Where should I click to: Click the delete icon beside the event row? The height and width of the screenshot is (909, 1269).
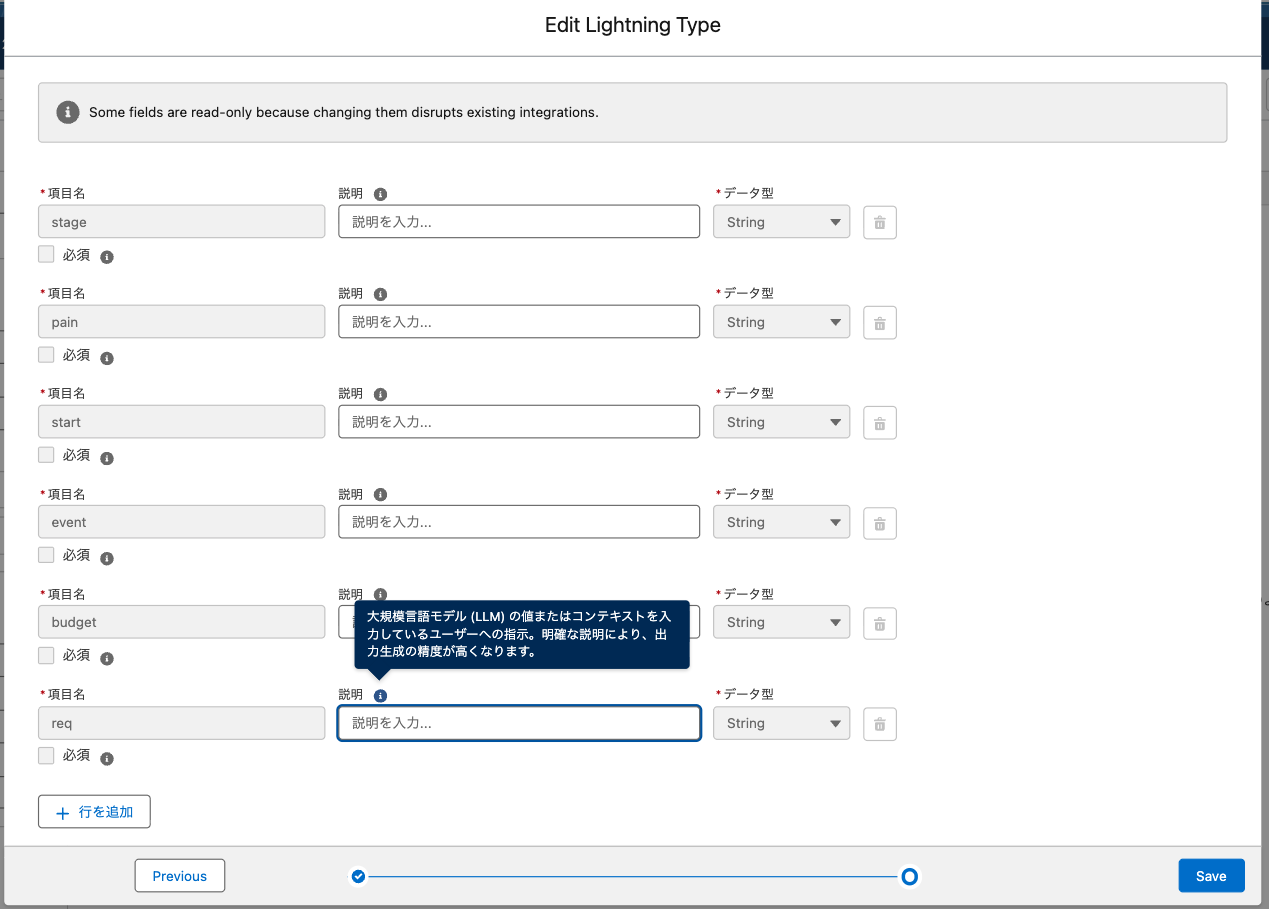(x=880, y=523)
